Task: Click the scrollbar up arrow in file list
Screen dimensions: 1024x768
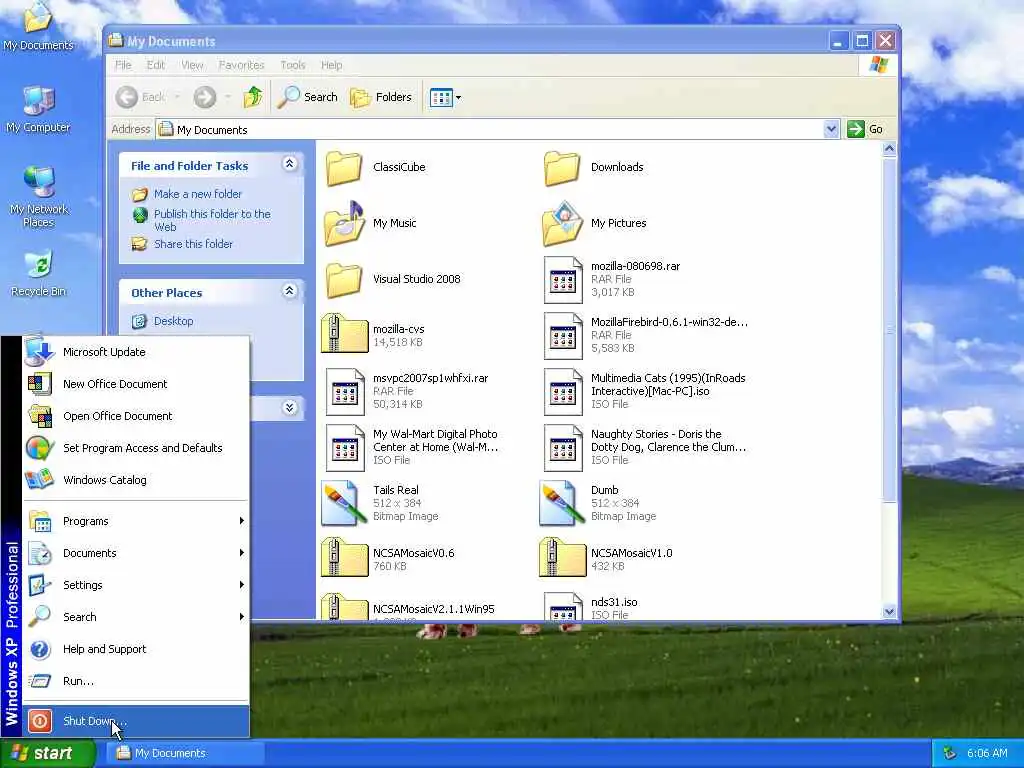Action: click(889, 149)
